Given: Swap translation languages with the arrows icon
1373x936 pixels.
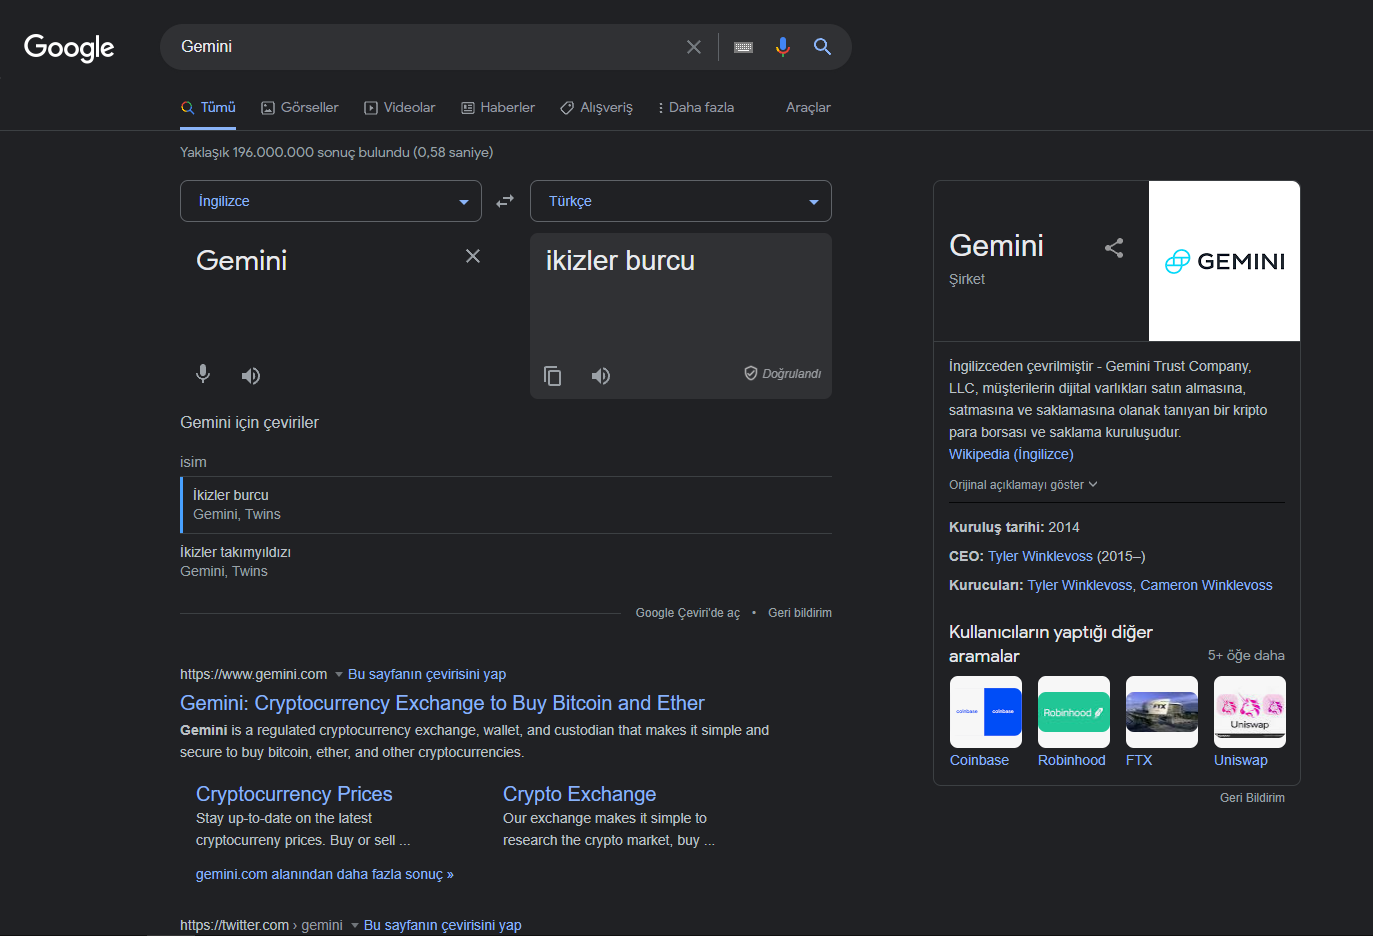Looking at the screenshot, I should (505, 201).
